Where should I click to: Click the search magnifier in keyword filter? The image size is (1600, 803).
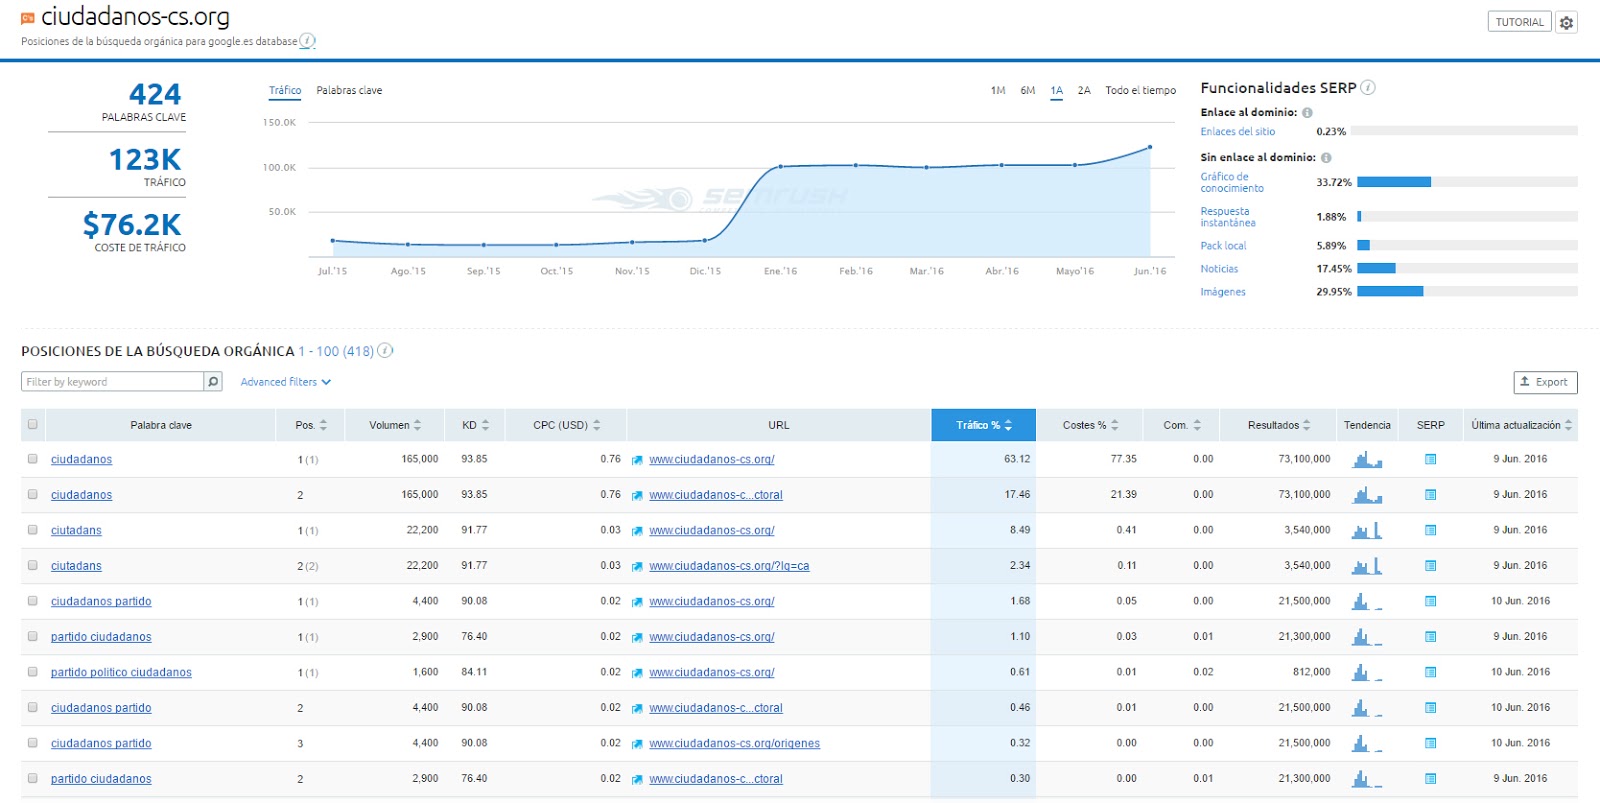pyautogui.click(x=213, y=381)
